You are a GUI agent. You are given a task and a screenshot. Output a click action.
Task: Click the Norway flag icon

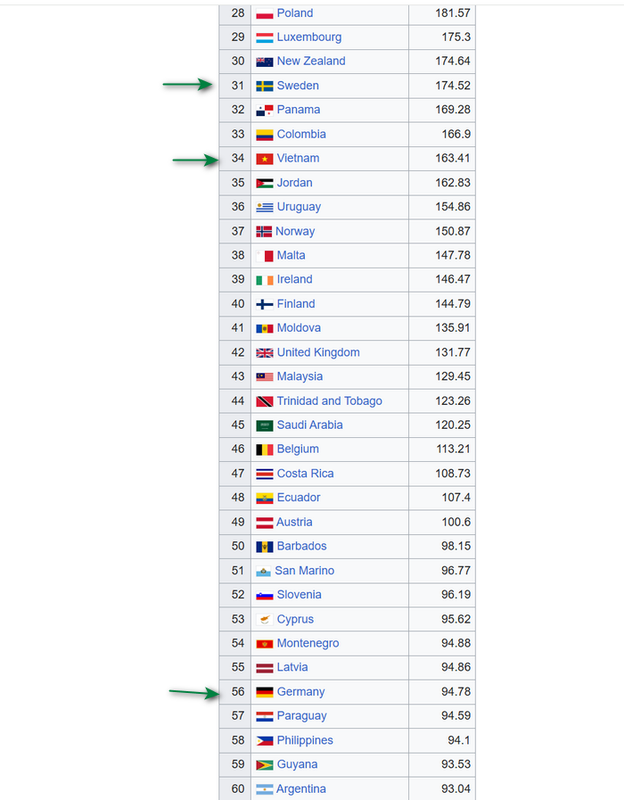[264, 232]
